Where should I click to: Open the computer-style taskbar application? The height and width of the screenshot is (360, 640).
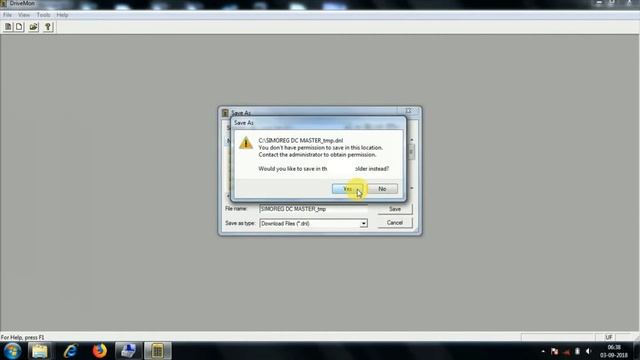128,351
